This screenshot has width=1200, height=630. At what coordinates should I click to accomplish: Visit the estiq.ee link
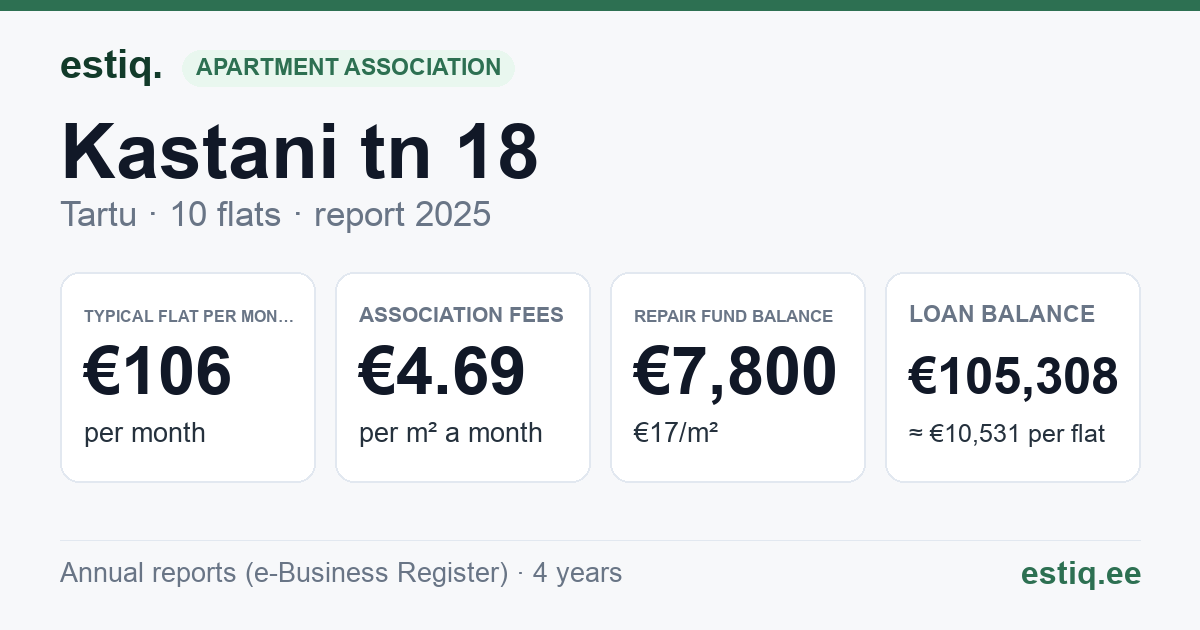(1081, 573)
